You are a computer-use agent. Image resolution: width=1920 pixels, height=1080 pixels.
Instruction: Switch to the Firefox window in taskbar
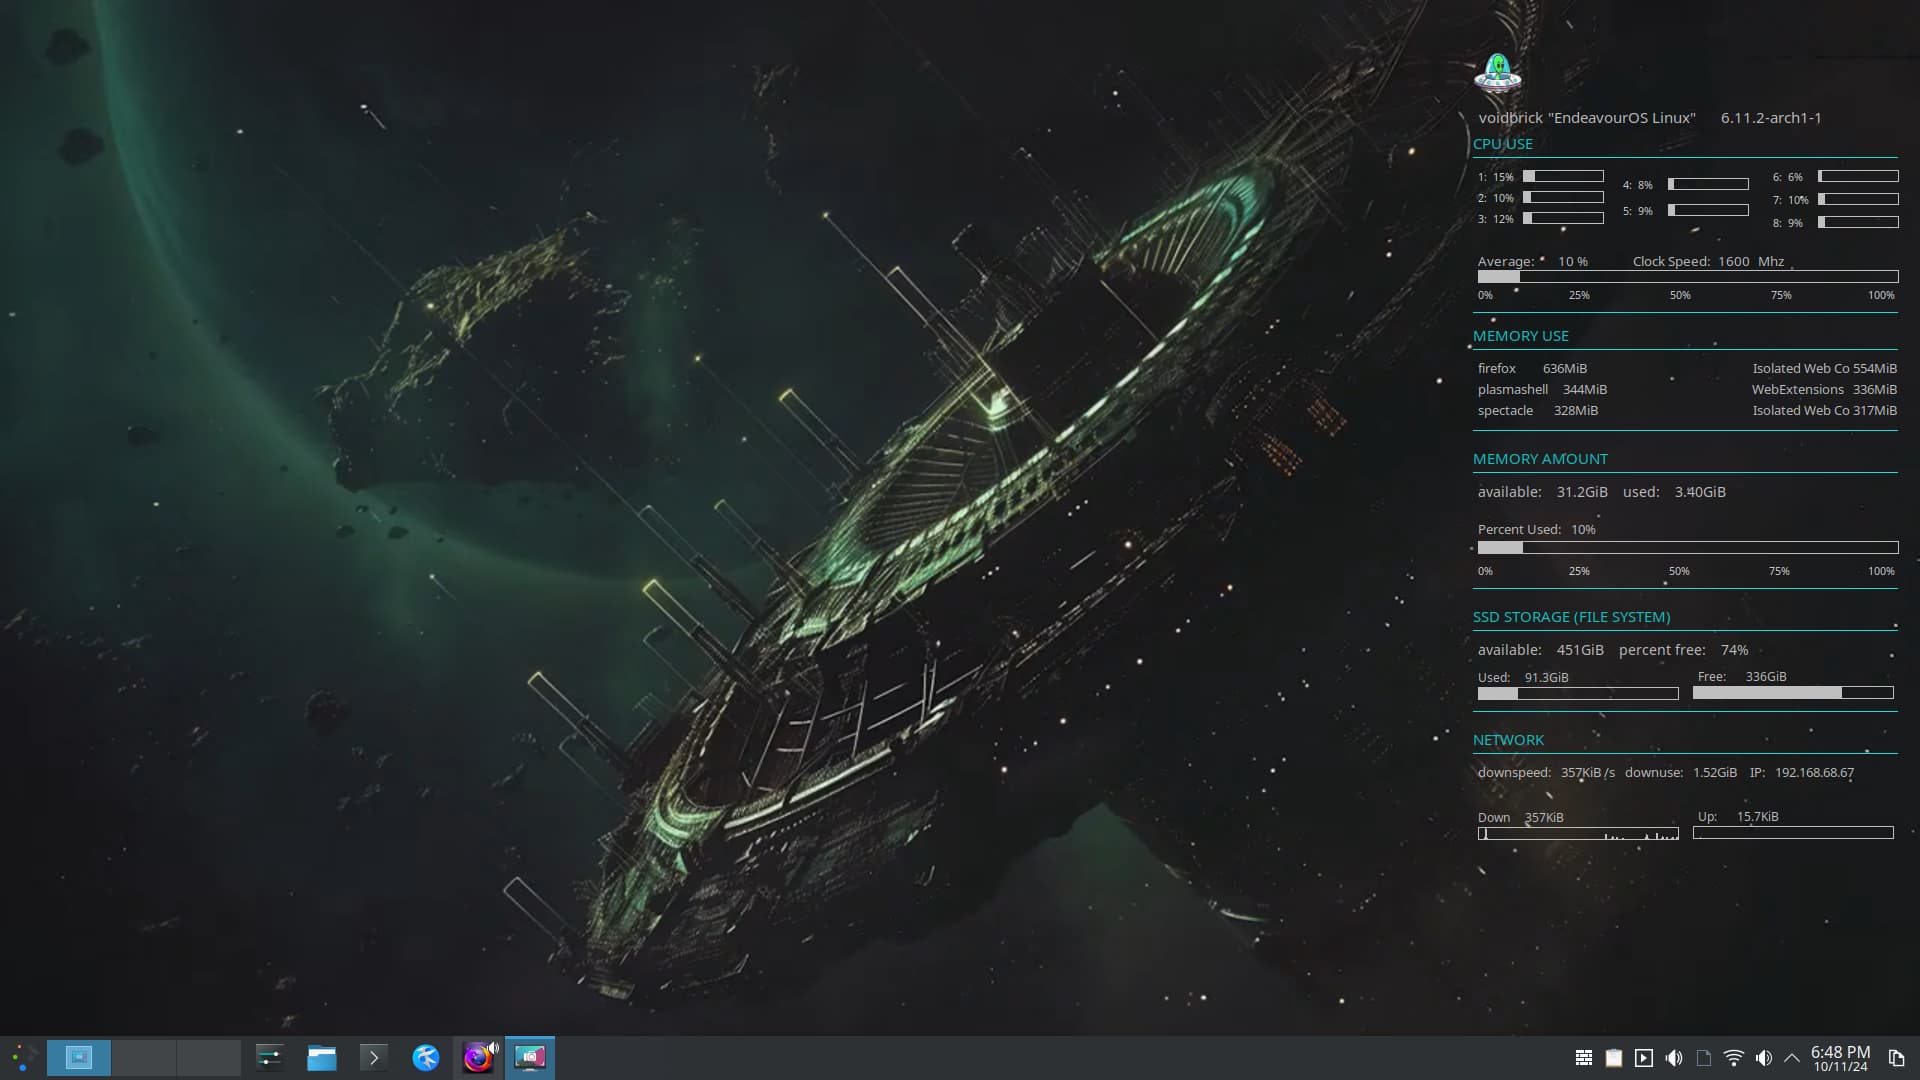point(477,1058)
